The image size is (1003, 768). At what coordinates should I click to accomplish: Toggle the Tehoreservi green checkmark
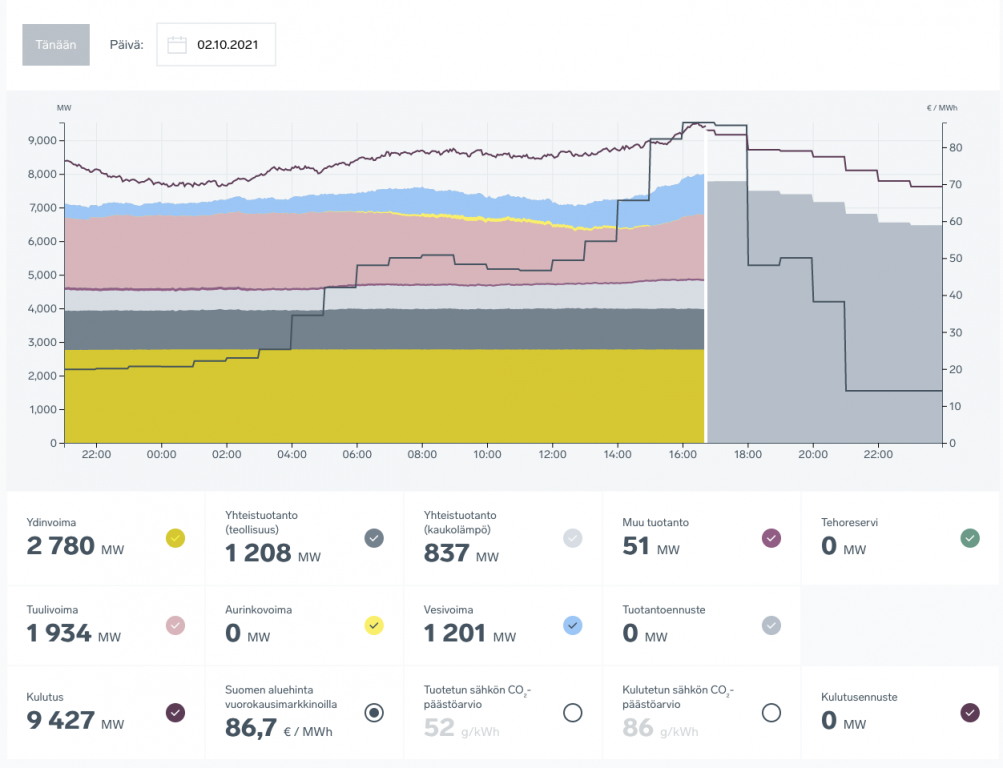[970, 538]
